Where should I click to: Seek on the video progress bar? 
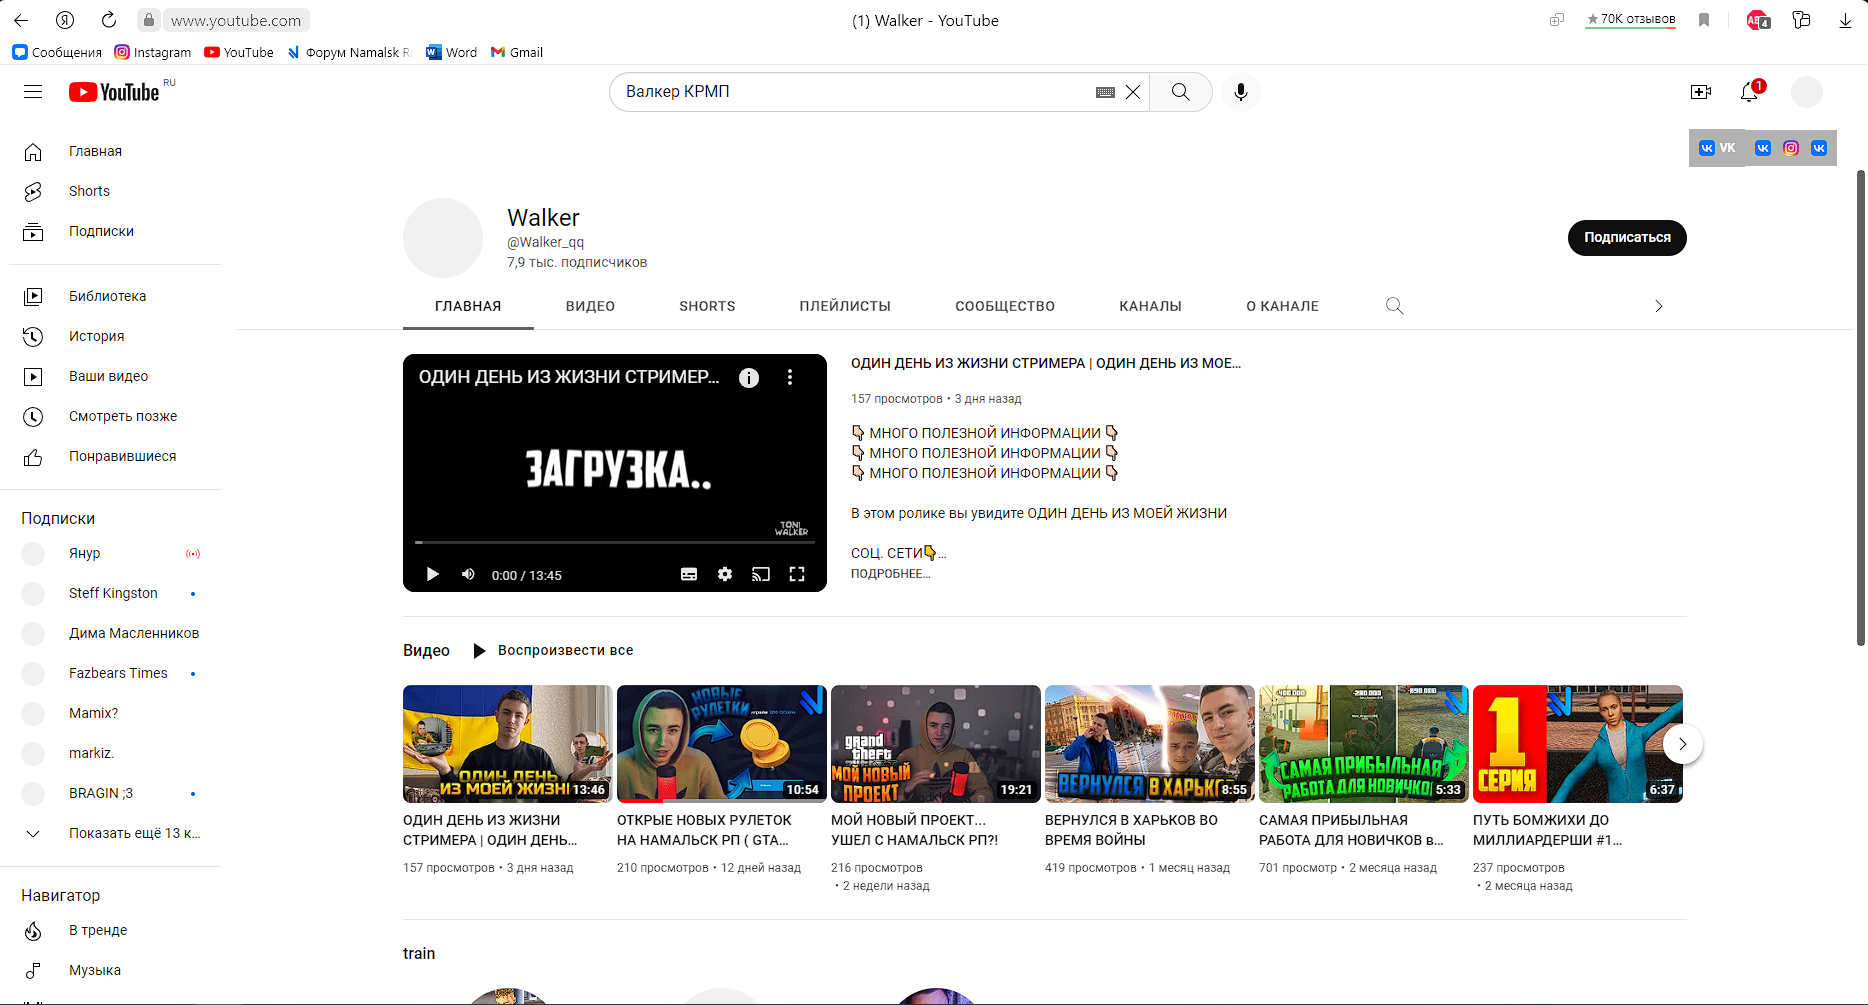615,542
